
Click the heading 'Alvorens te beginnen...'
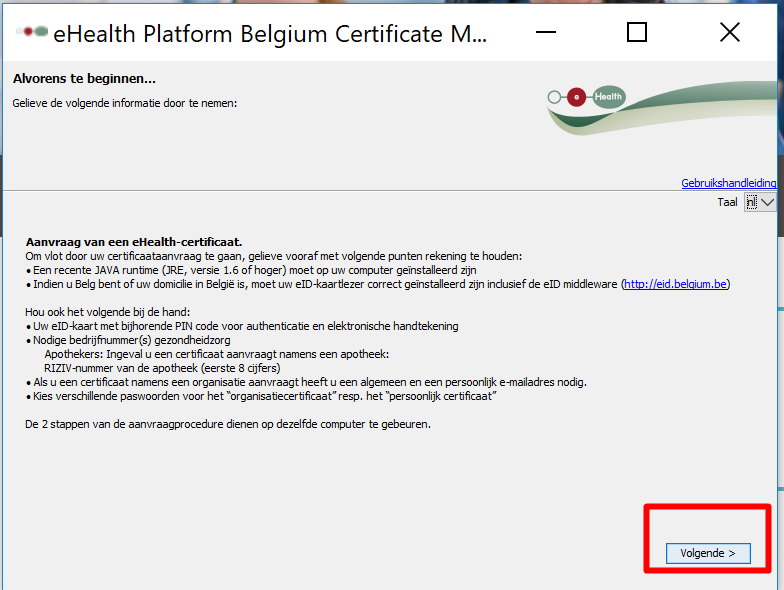[84, 78]
